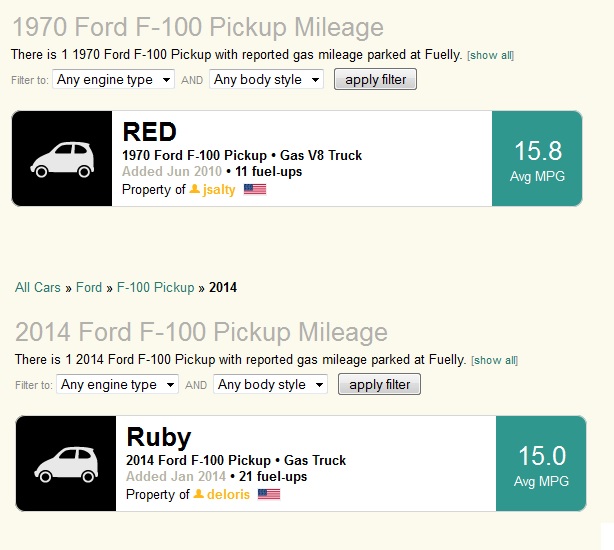Go to Ford breadcrumb link

pos(89,288)
